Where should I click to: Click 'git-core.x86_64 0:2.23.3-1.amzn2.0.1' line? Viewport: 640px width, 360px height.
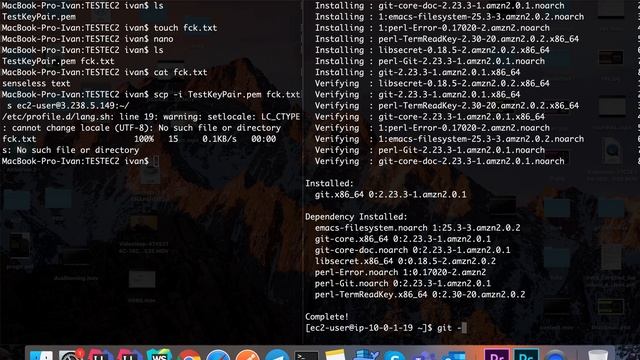[x=402, y=239]
